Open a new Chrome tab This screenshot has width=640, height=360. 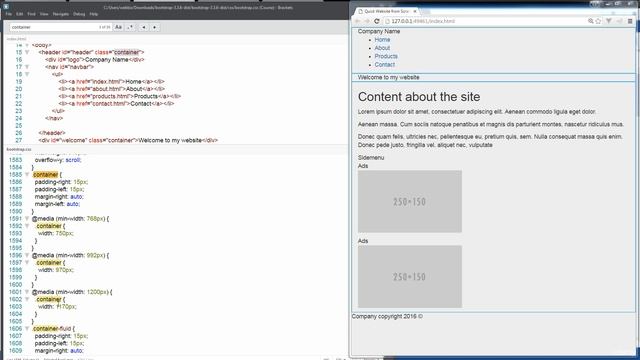(x=425, y=11)
